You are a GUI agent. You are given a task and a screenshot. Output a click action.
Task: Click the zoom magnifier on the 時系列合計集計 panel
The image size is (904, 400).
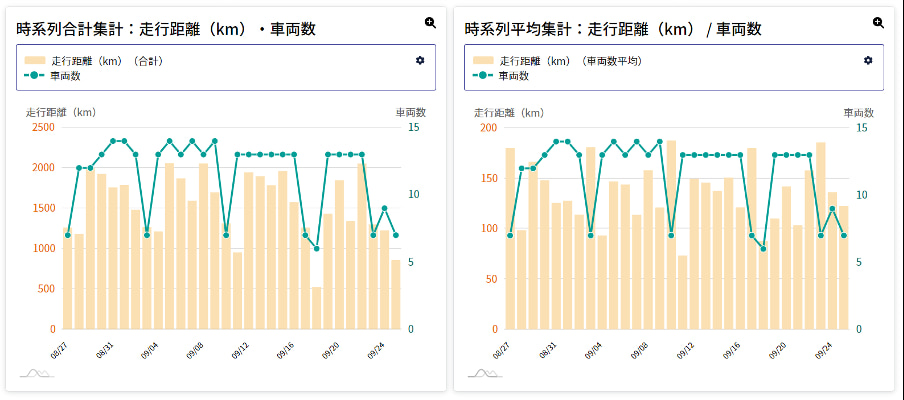click(430, 22)
